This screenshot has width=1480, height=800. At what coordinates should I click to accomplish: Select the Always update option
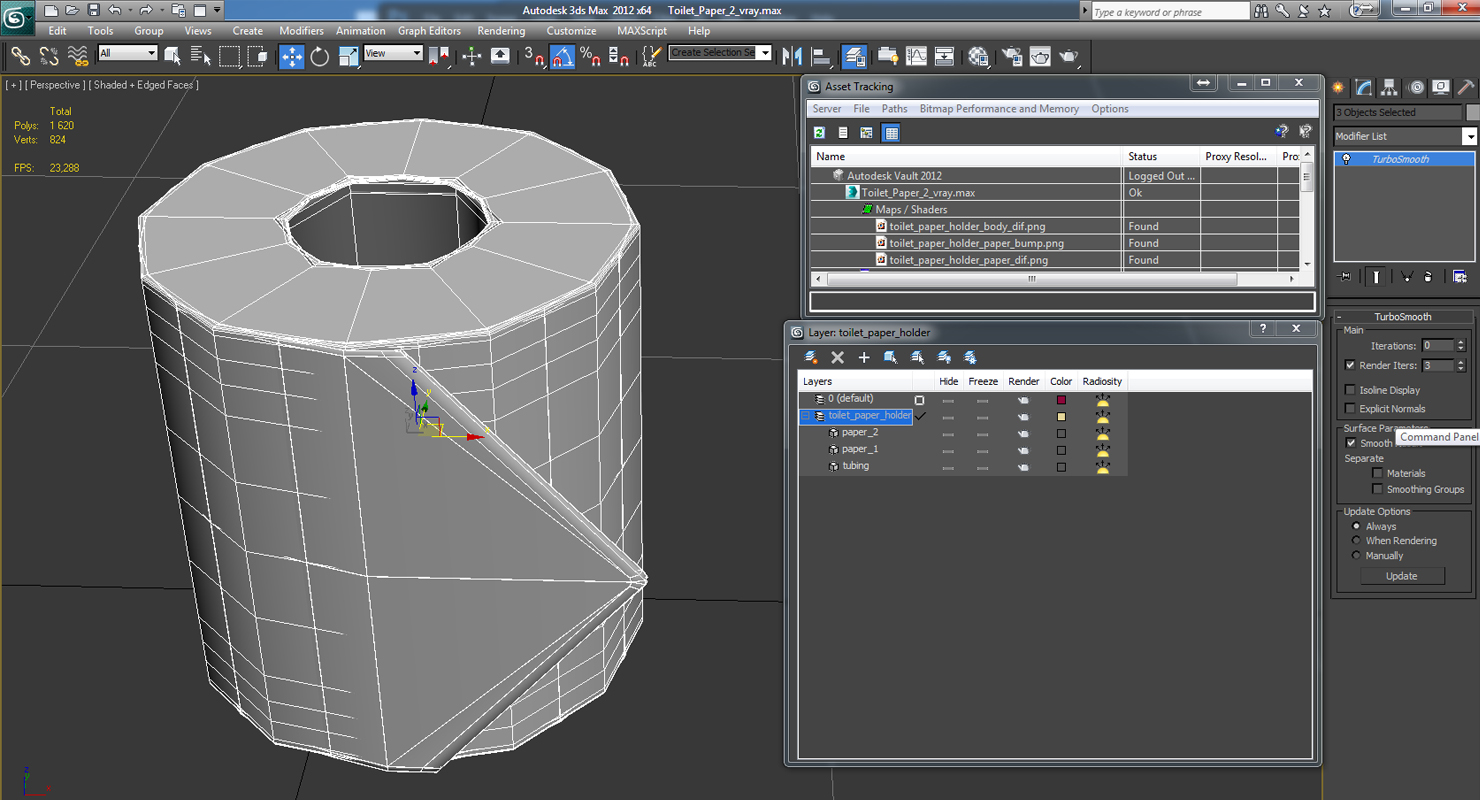[x=1356, y=526]
